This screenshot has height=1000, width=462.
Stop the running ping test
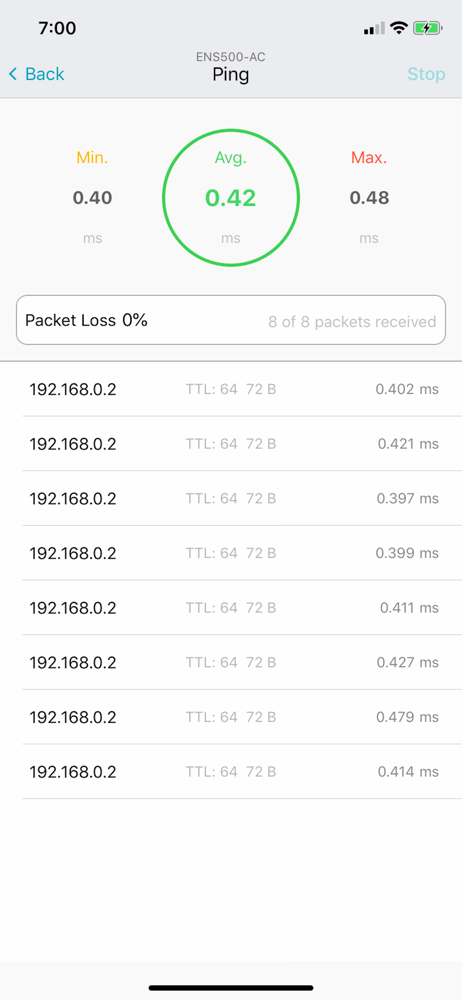click(426, 74)
